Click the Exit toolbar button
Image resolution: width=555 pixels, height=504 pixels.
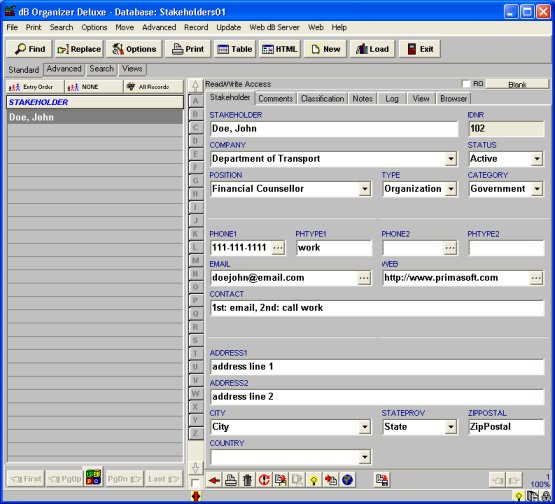(x=419, y=49)
